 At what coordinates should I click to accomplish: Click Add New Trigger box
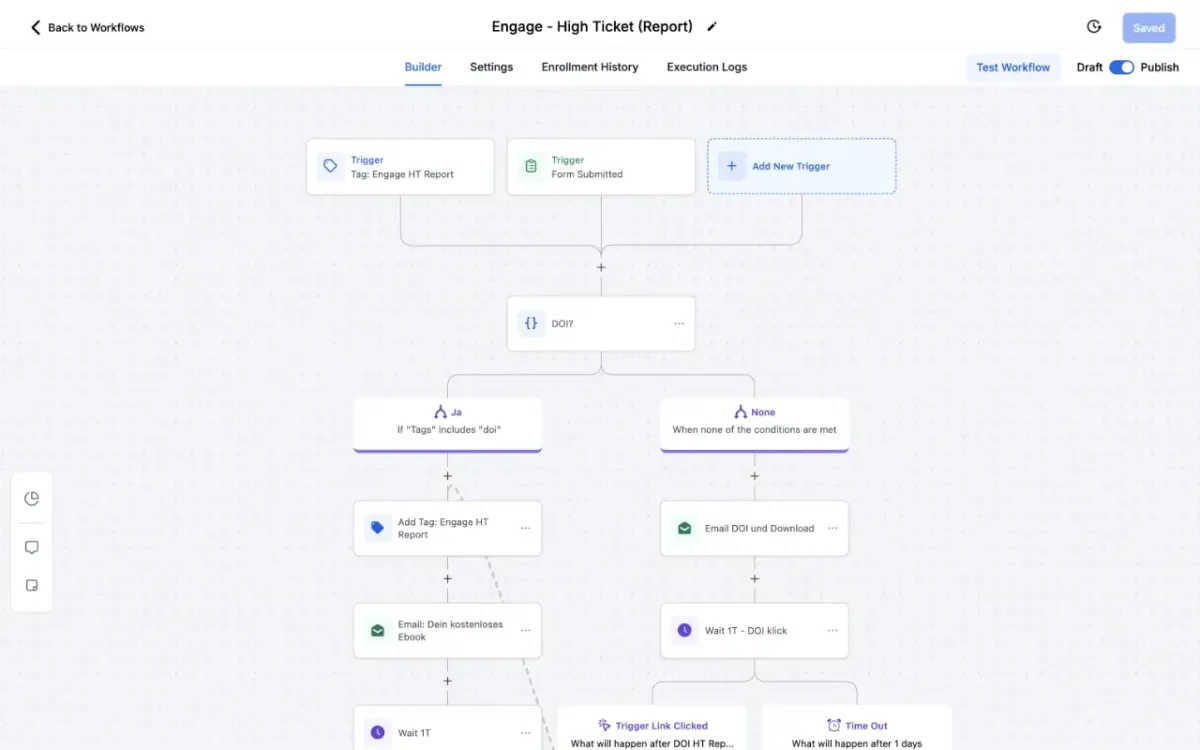click(801, 166)
